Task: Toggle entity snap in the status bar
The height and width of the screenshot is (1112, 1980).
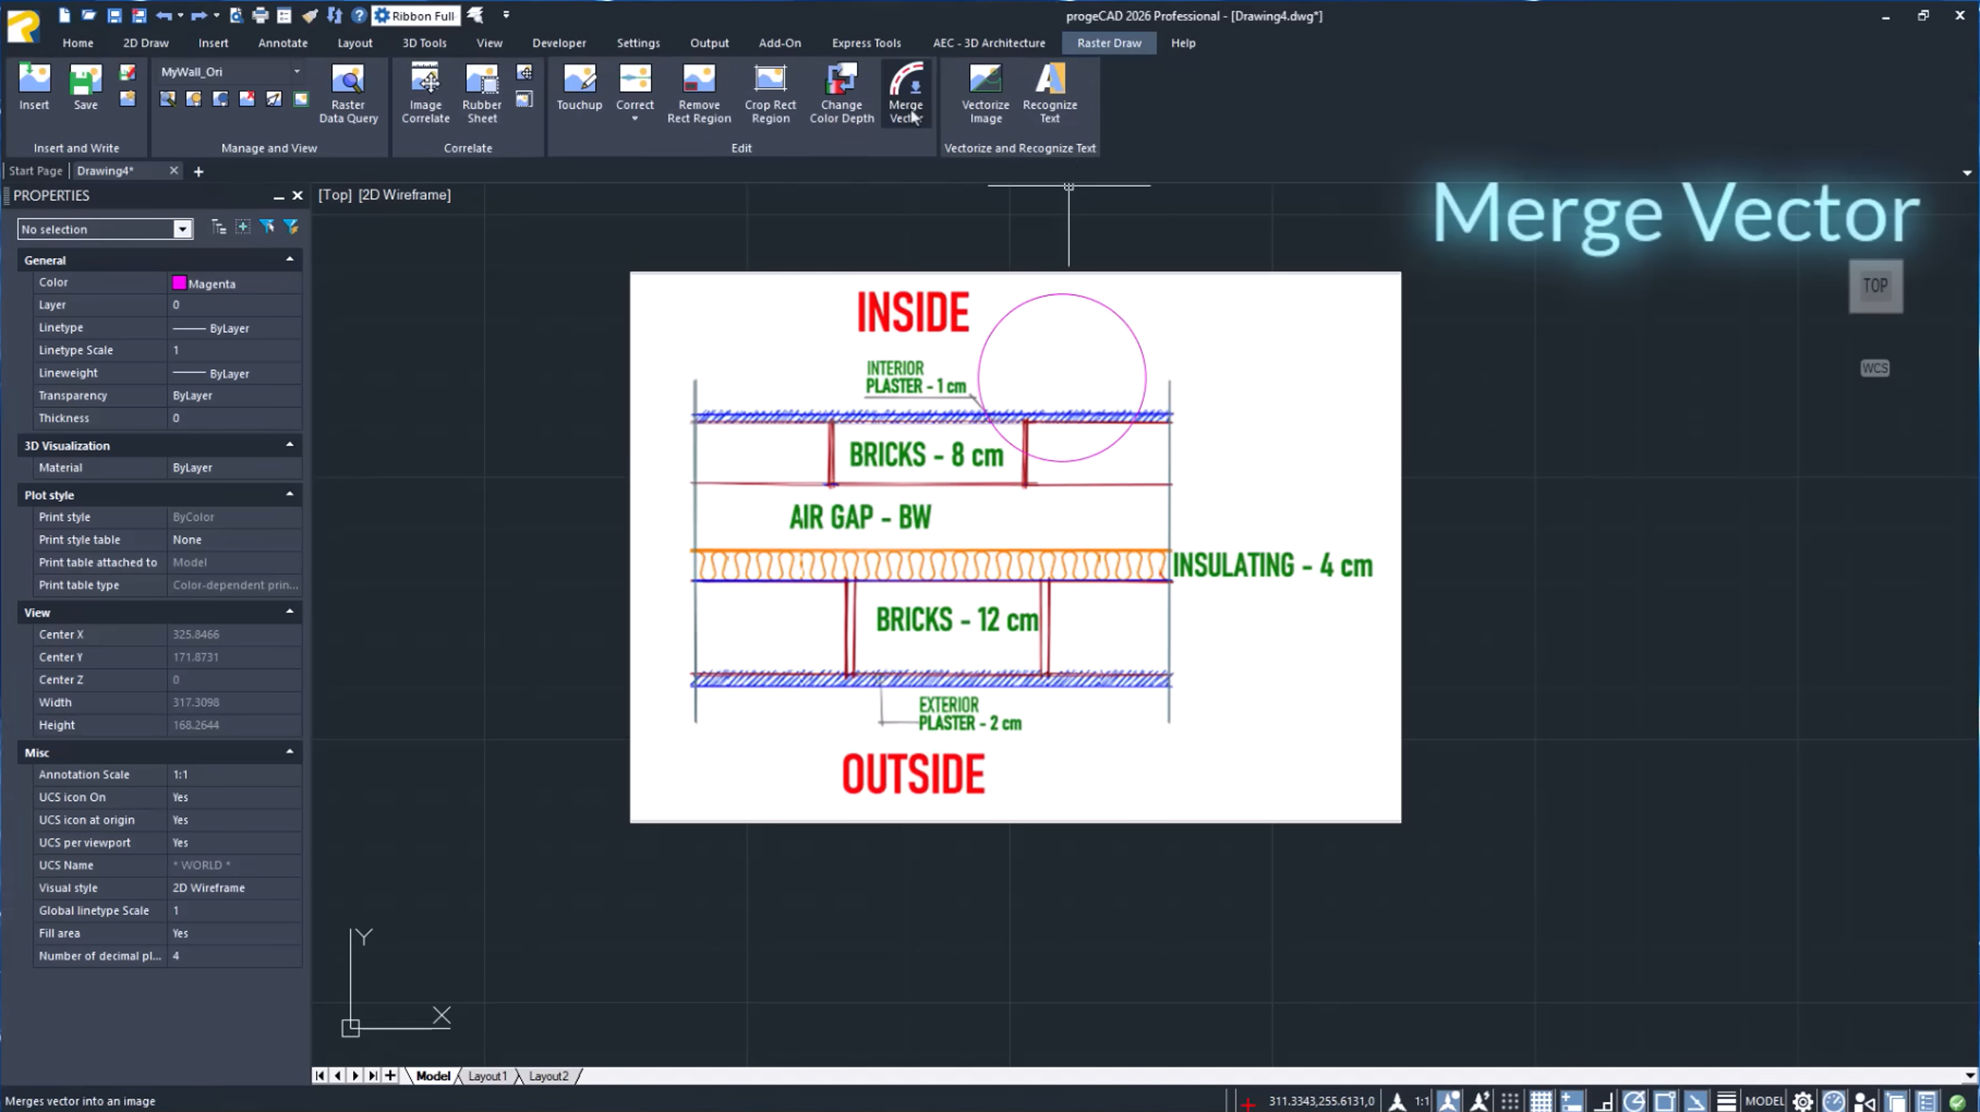Action: 1665,1101
